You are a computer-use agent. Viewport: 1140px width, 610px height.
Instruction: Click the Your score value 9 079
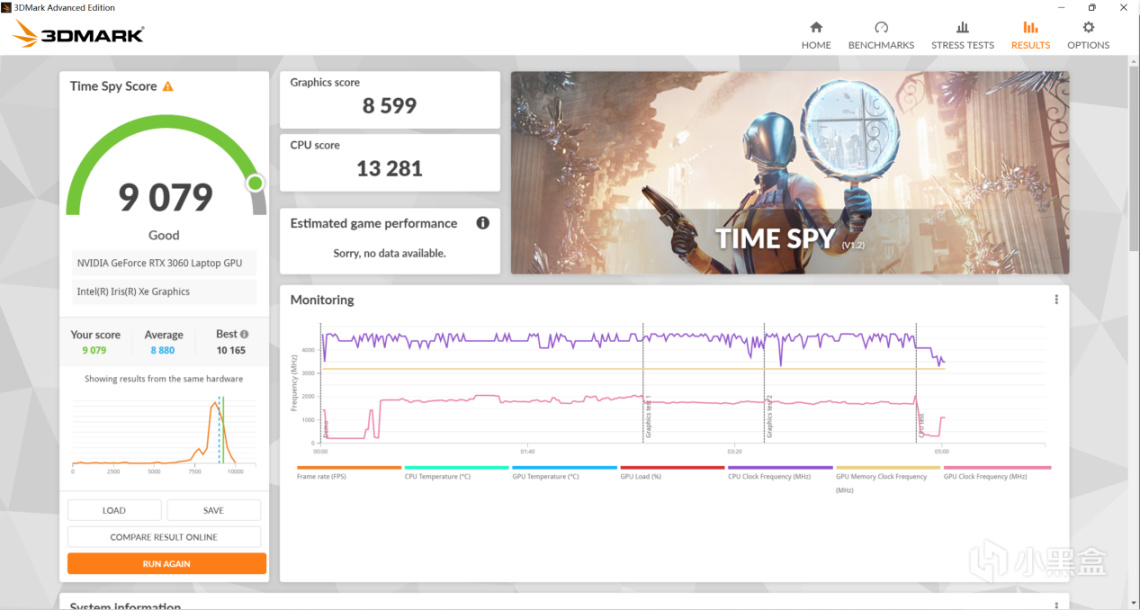click(x=94, y=350)
